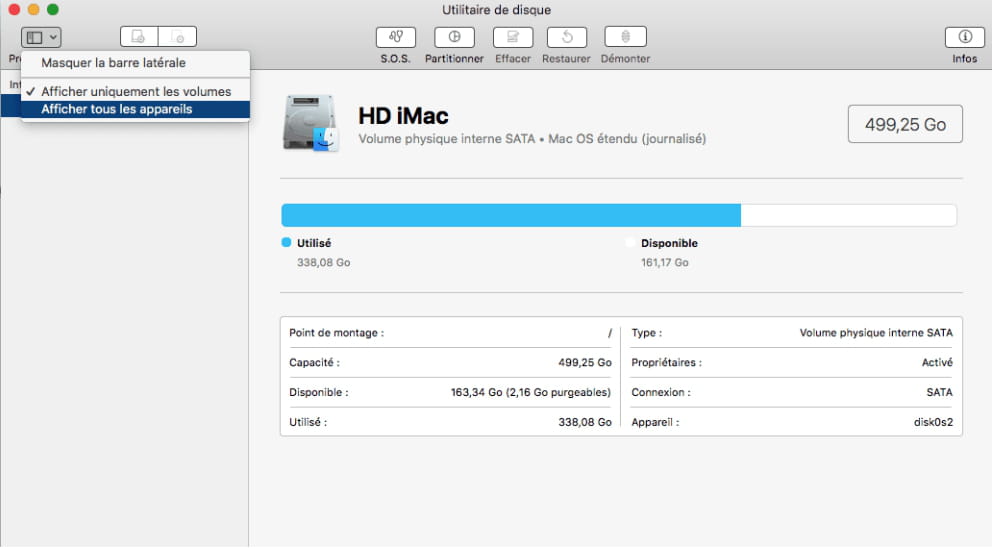Choose "Masquer la barre latérale"
Screen dimensions: 994x549
[113, 63]
